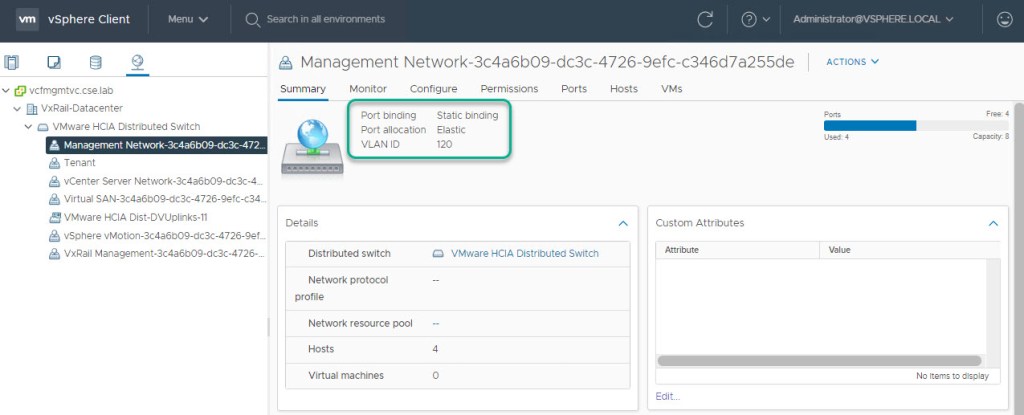The height and width of the screenshot is (415, 1024).
Task: Switch to the Configure tab
Action: [433, 89]
